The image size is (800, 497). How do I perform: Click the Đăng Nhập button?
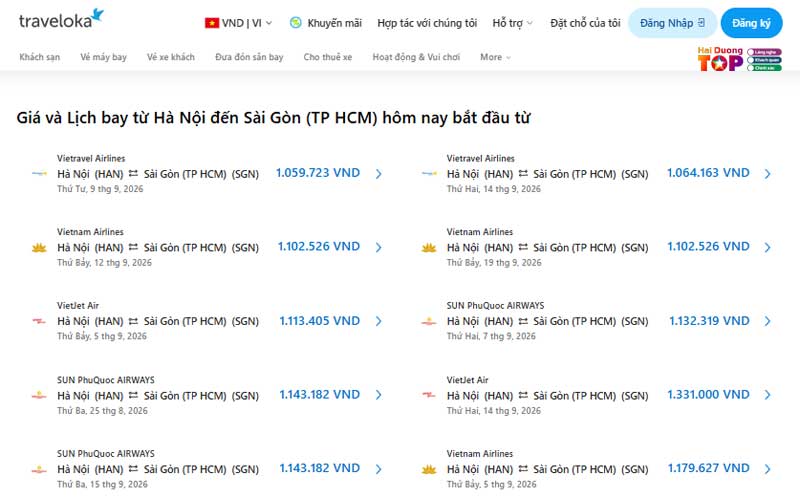coord(672,23)
